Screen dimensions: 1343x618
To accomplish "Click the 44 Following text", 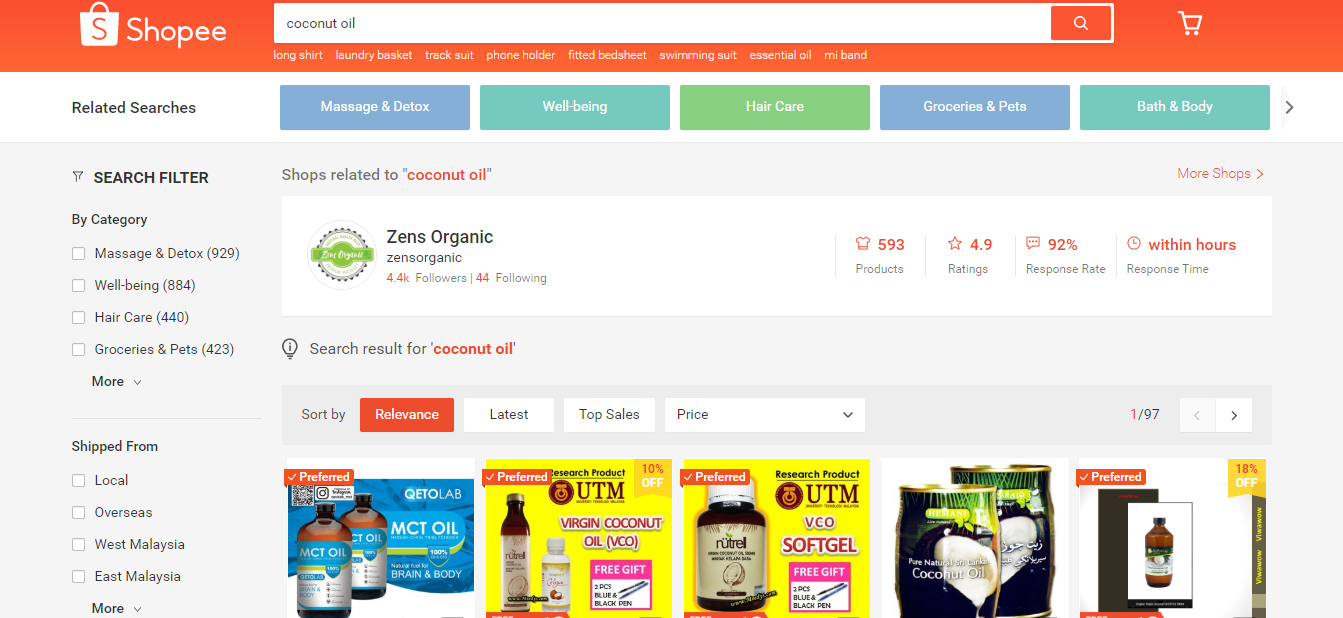I will coord(511,278).
